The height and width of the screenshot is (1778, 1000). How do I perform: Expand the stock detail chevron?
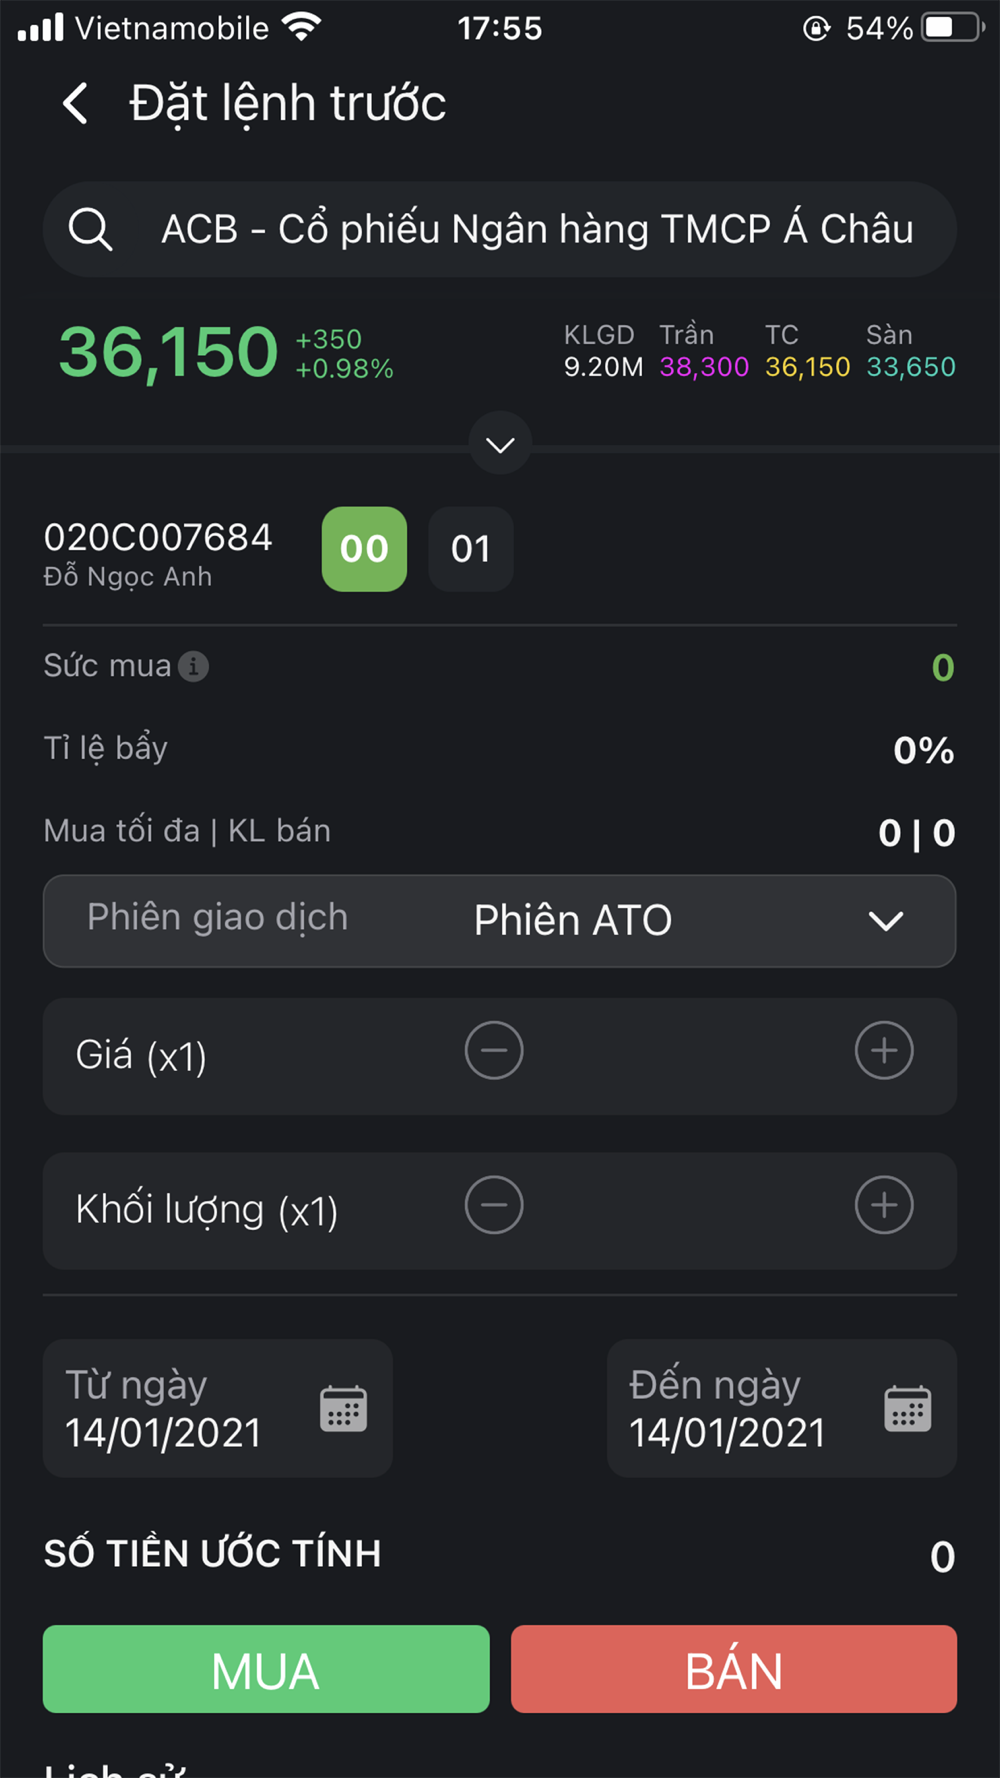coord(500,444)
